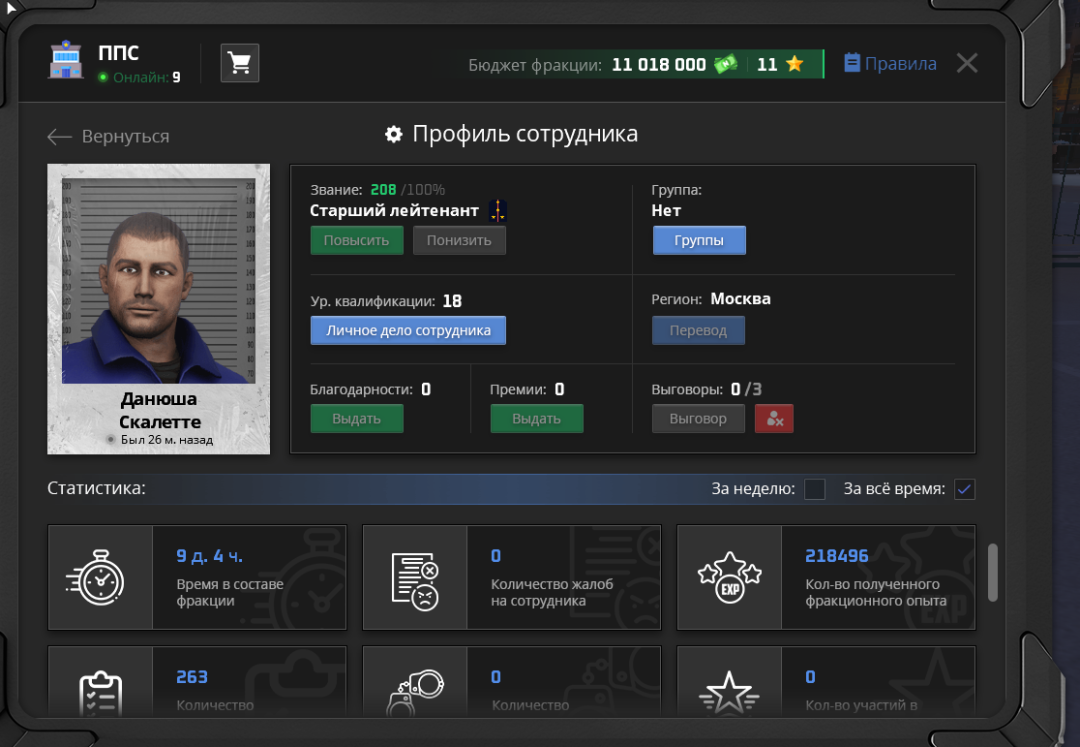Click the senior lieutenant rank insignia

point(498,211)
